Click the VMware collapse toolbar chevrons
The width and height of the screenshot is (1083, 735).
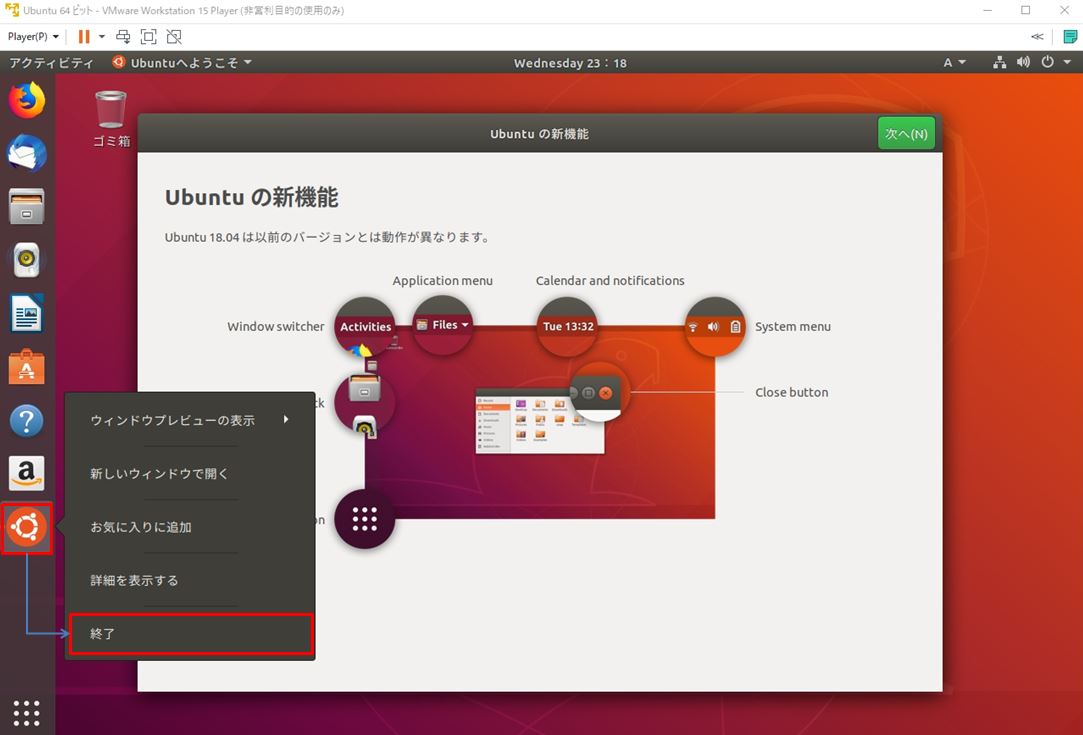(1037, 37)
